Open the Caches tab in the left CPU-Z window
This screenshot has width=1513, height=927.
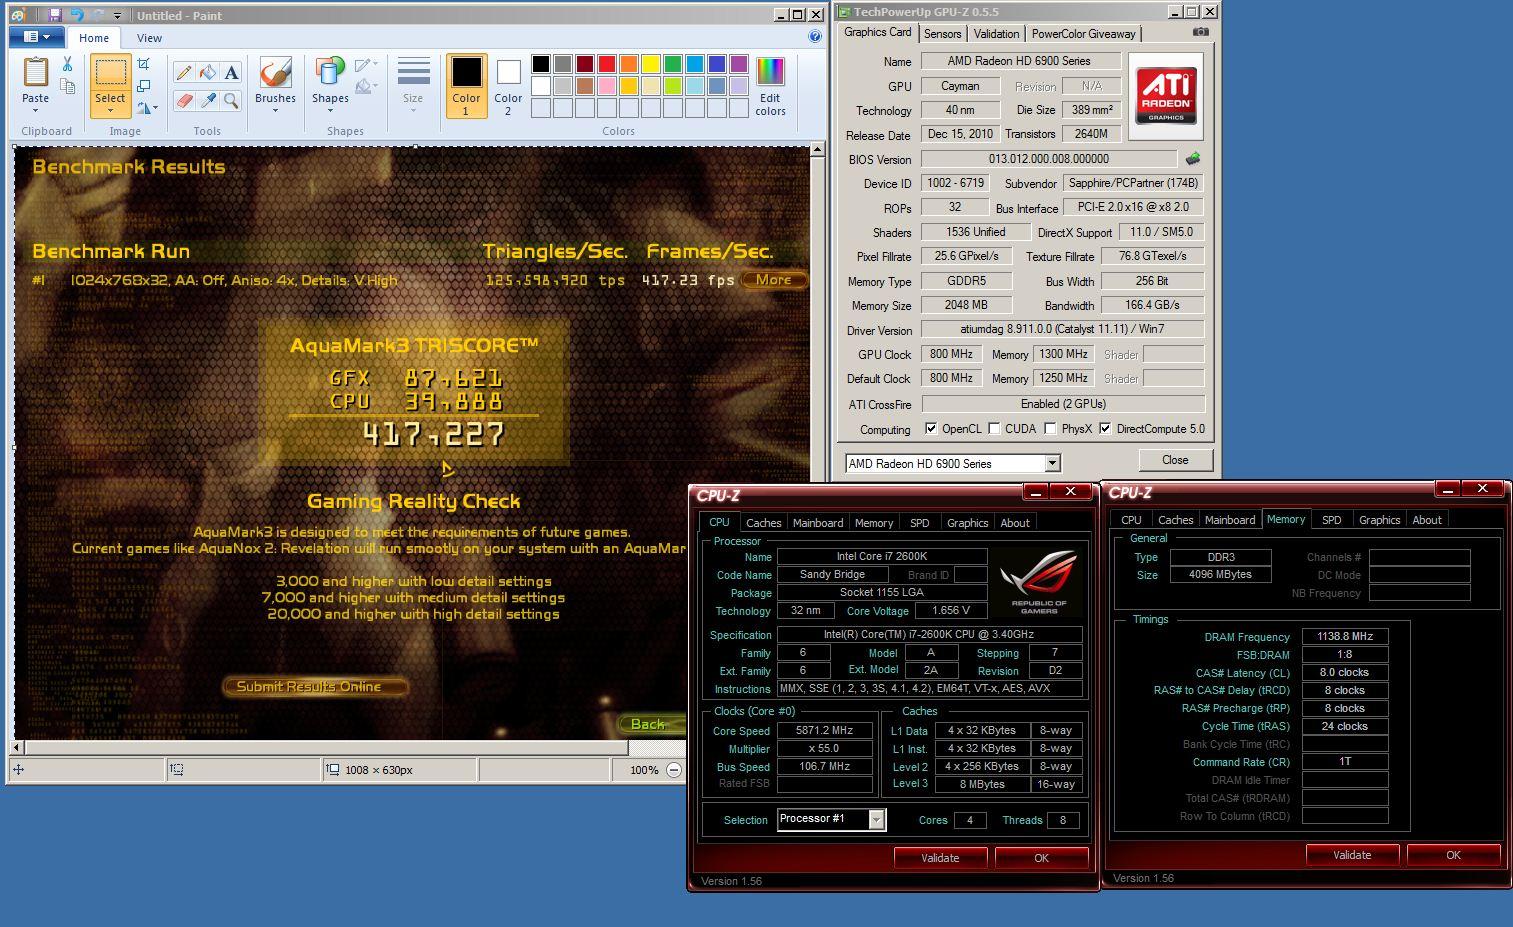tap(763, 523)
